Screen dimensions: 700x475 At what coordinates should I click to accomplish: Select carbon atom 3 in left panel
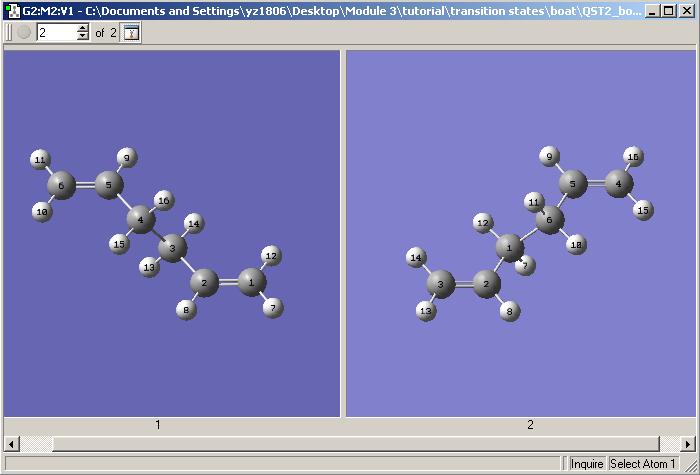coord(173,247)
